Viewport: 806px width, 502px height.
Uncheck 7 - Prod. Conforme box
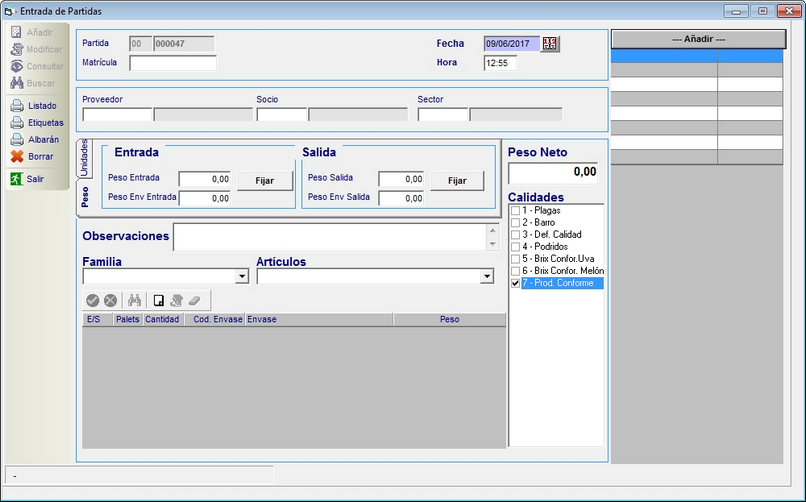pyautogui.click(x=515, y=283)
